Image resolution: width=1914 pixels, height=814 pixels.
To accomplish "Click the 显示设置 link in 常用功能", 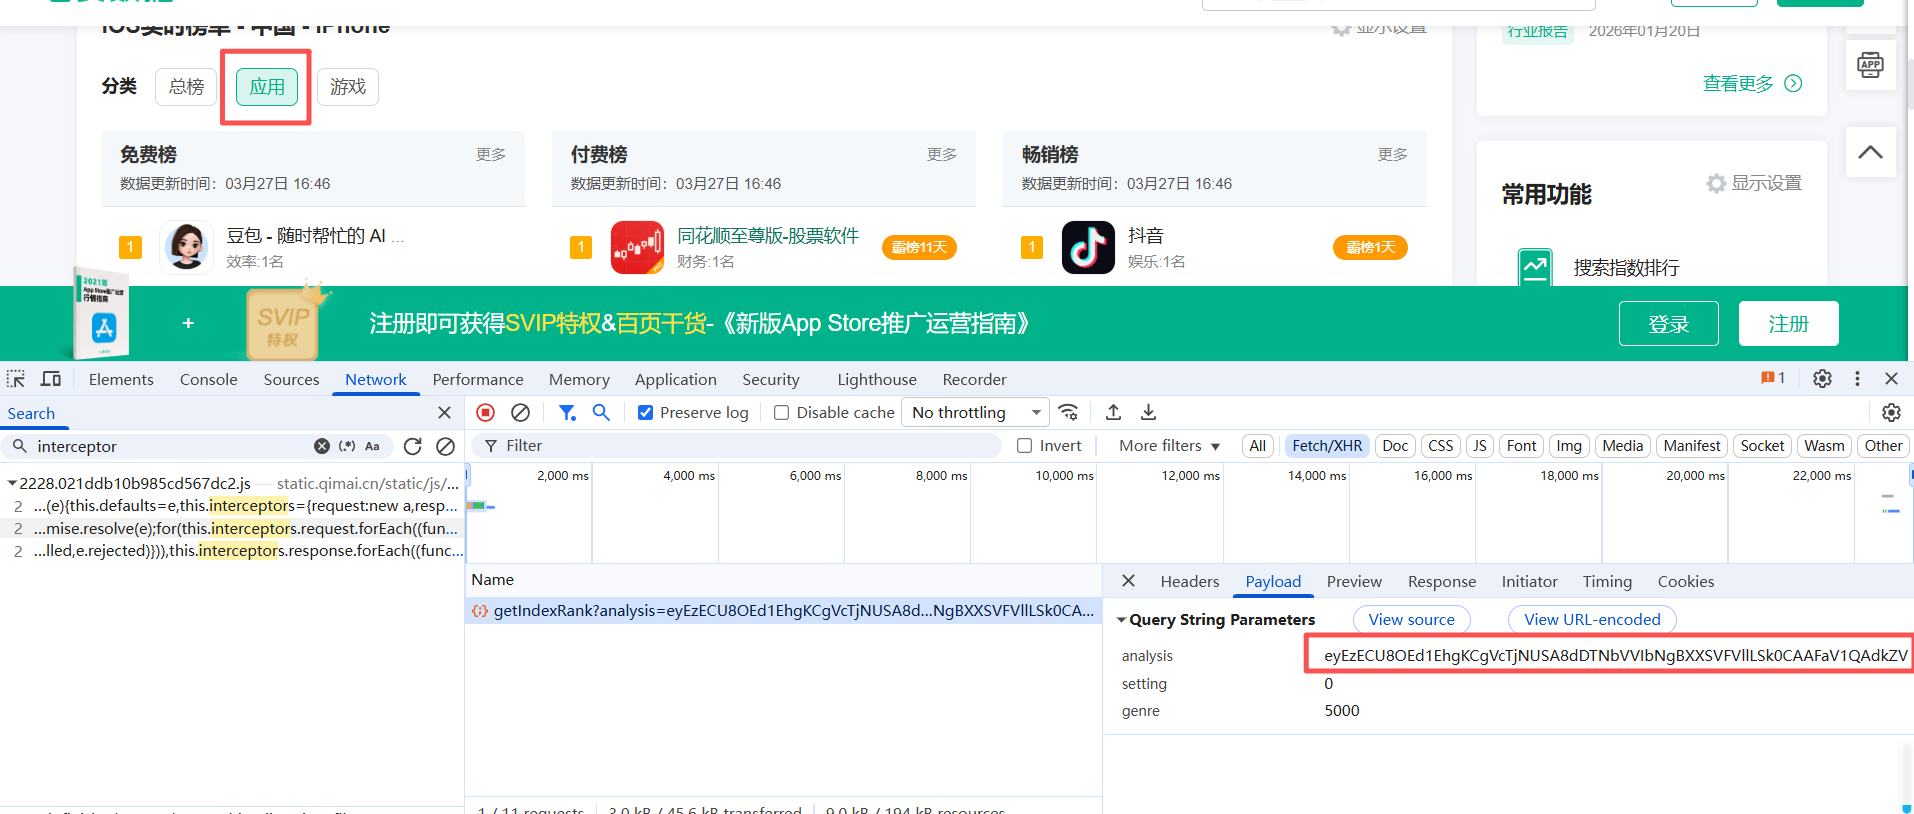I will click(x=1754, y=183).
